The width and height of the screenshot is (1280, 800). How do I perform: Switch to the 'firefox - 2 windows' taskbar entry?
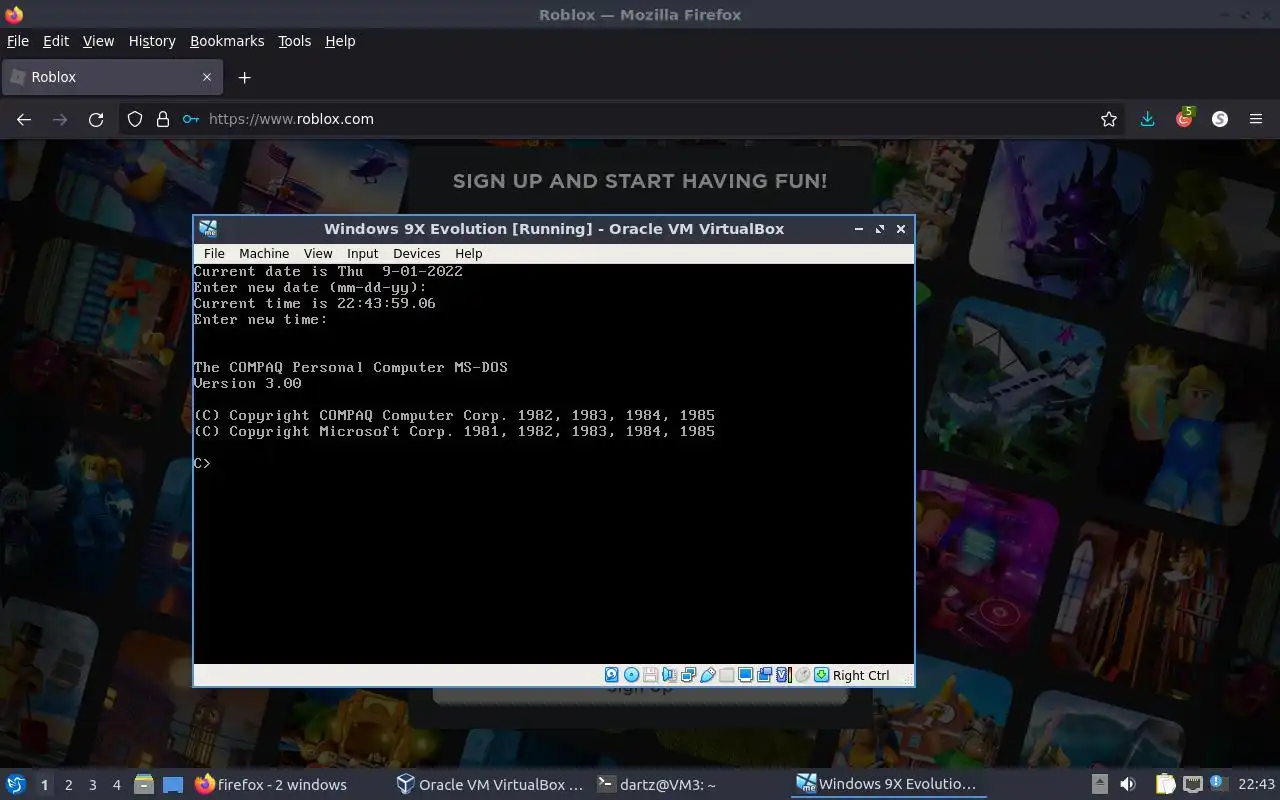(x=270, y=785)
